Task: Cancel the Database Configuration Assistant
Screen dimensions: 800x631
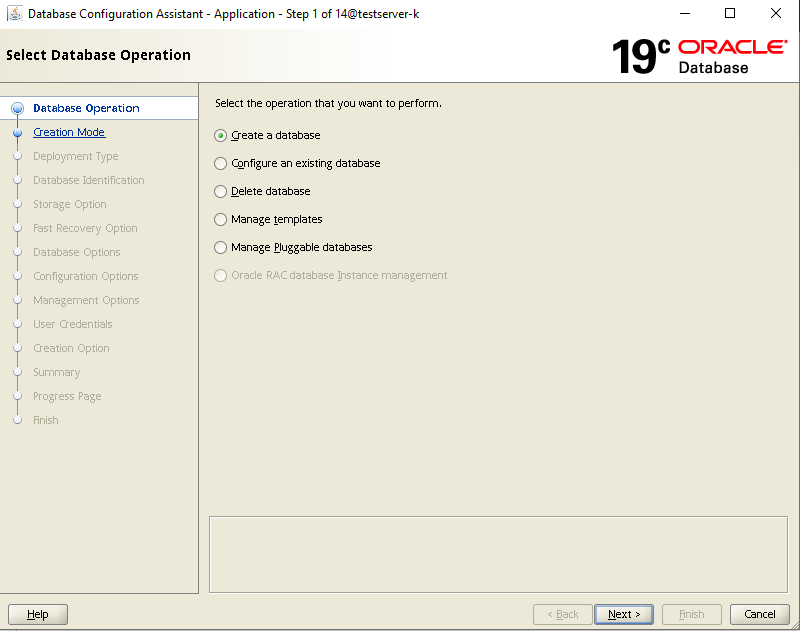Action: [x=760, y=614]
